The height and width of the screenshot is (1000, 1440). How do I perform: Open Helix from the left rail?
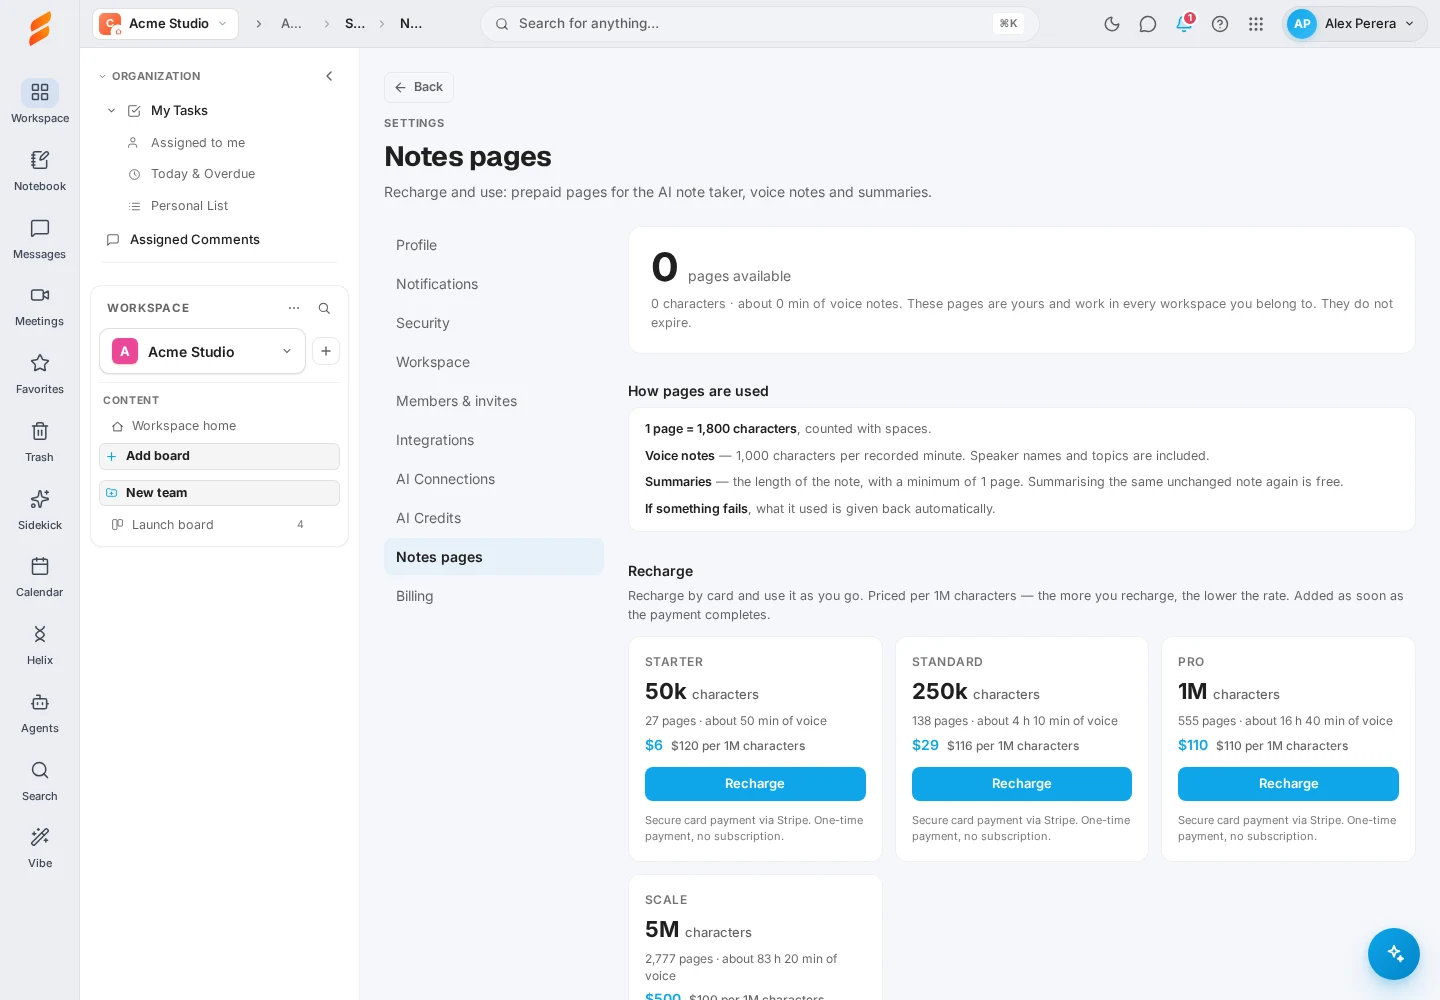[x=40, y=644]
